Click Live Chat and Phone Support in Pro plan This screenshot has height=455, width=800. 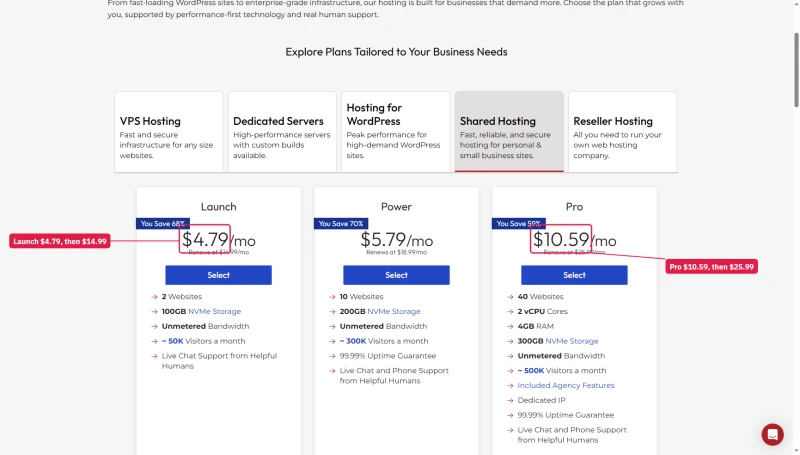tap(572, 435)
